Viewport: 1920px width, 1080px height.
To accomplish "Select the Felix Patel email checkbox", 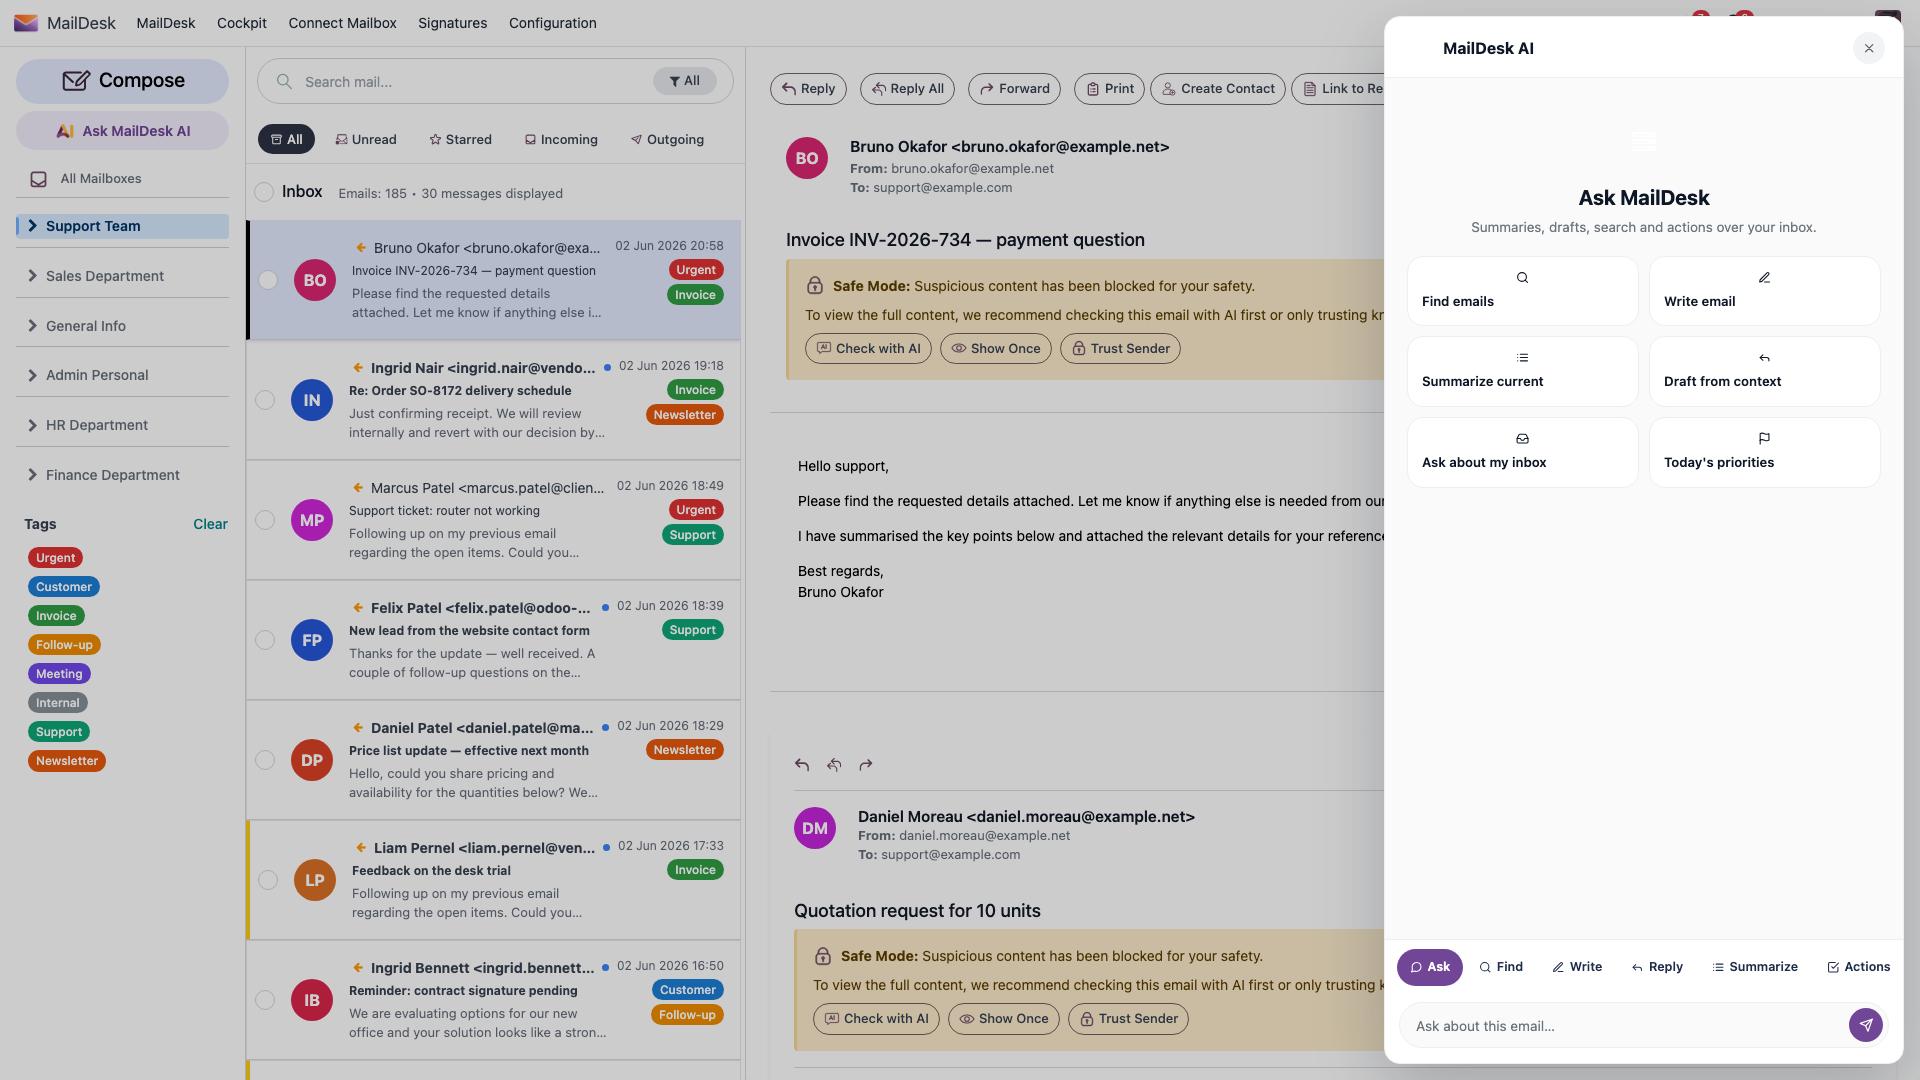I will tap(265, 640).
